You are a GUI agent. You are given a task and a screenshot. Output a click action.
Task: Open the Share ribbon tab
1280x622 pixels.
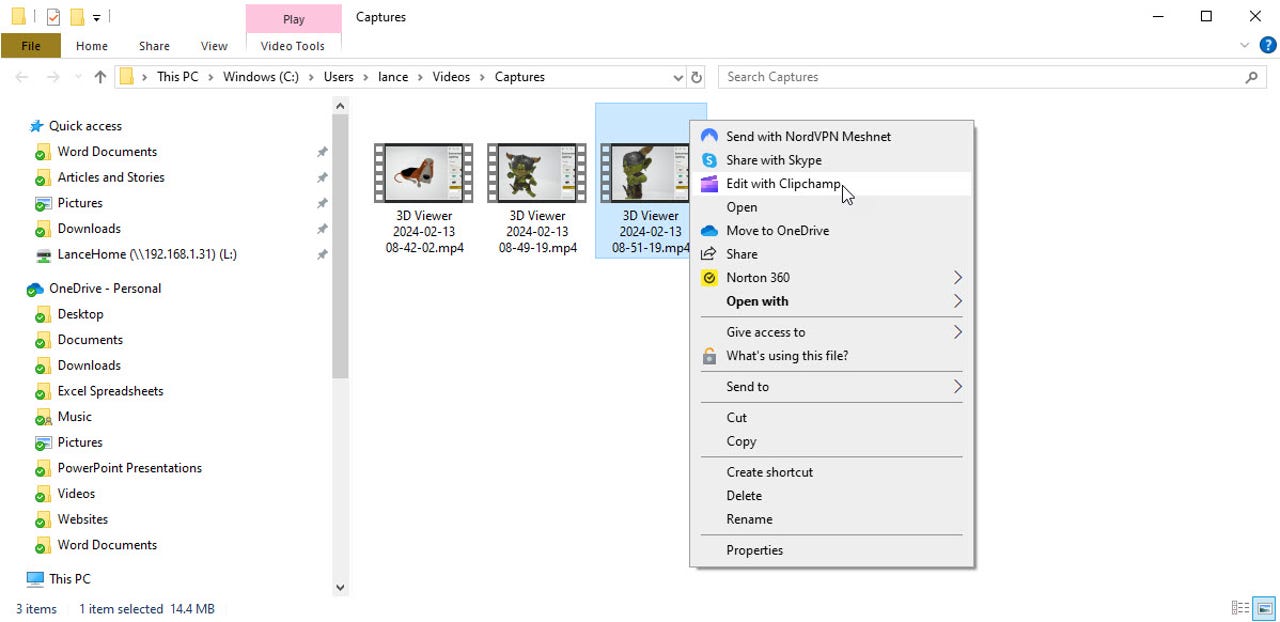154,46
